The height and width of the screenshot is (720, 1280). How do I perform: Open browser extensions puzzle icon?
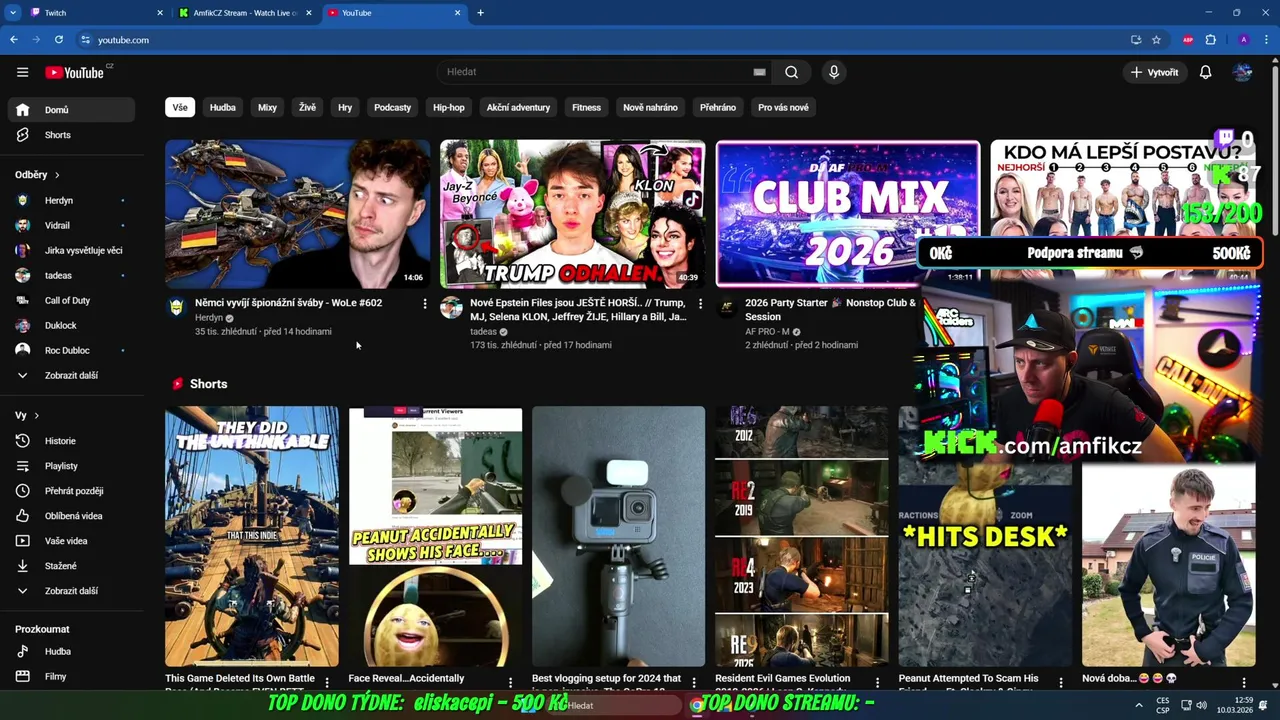tap(1210, 40)
